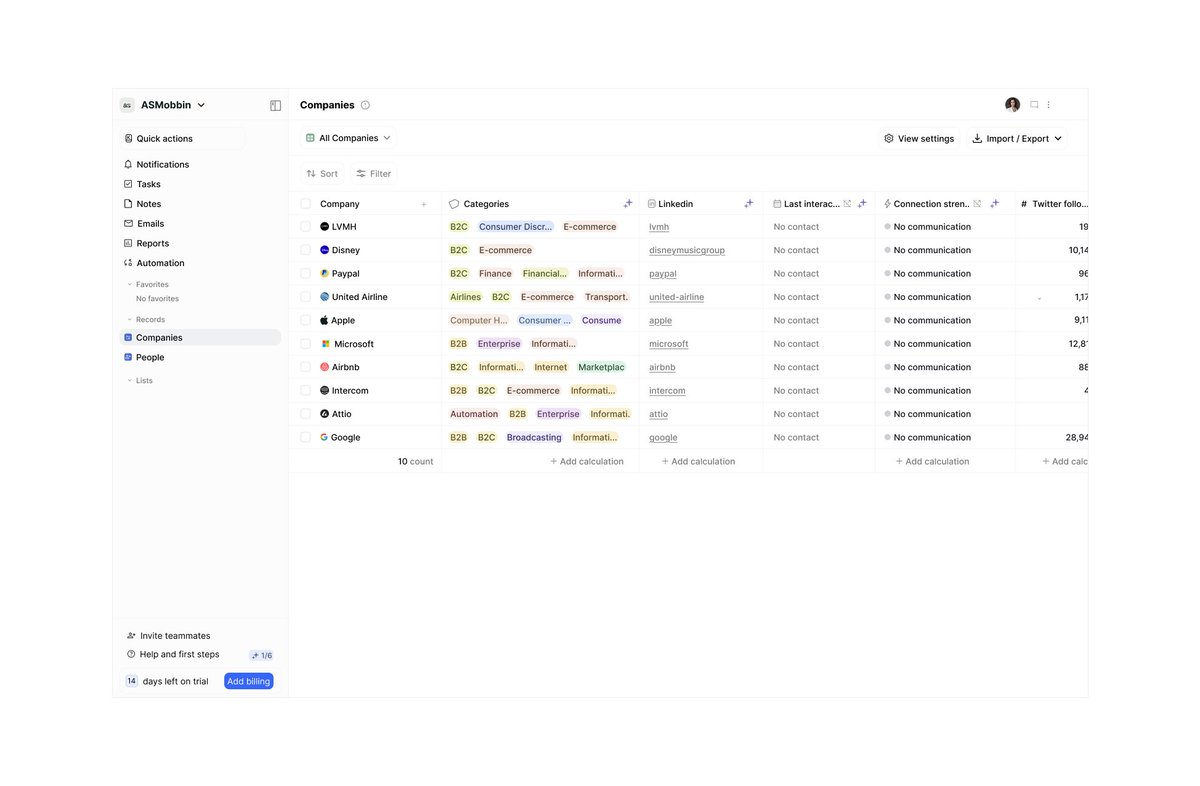
Task: Select Companies under Records
Action: (x=200, y=338)
